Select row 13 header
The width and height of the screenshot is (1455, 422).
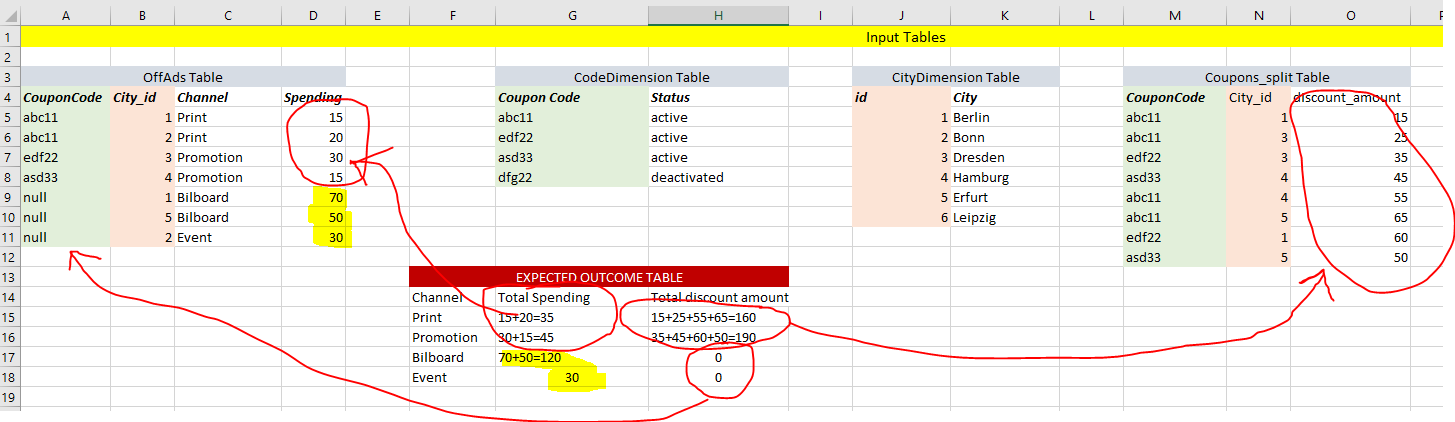tap(10, 277)
